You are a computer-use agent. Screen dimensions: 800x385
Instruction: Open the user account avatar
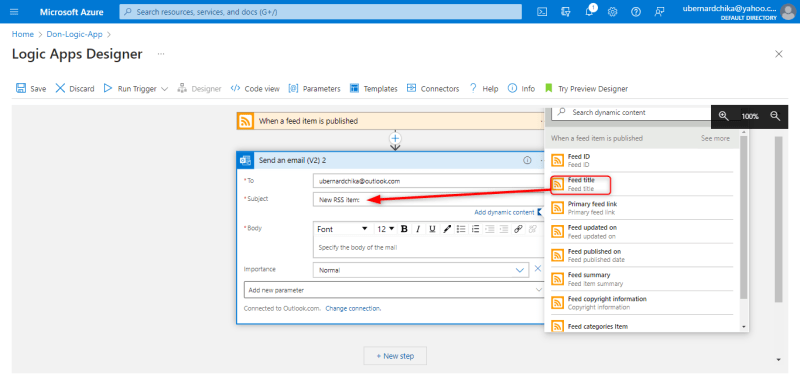[x=788, y=11]
